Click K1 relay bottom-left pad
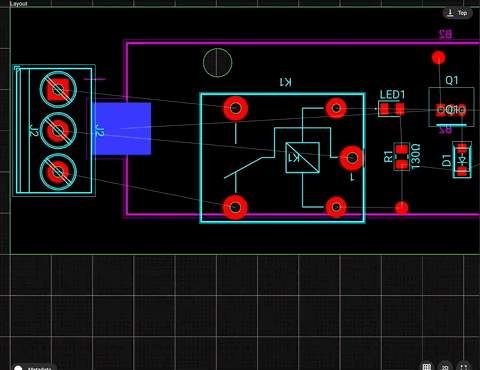 tap(235, 207)
